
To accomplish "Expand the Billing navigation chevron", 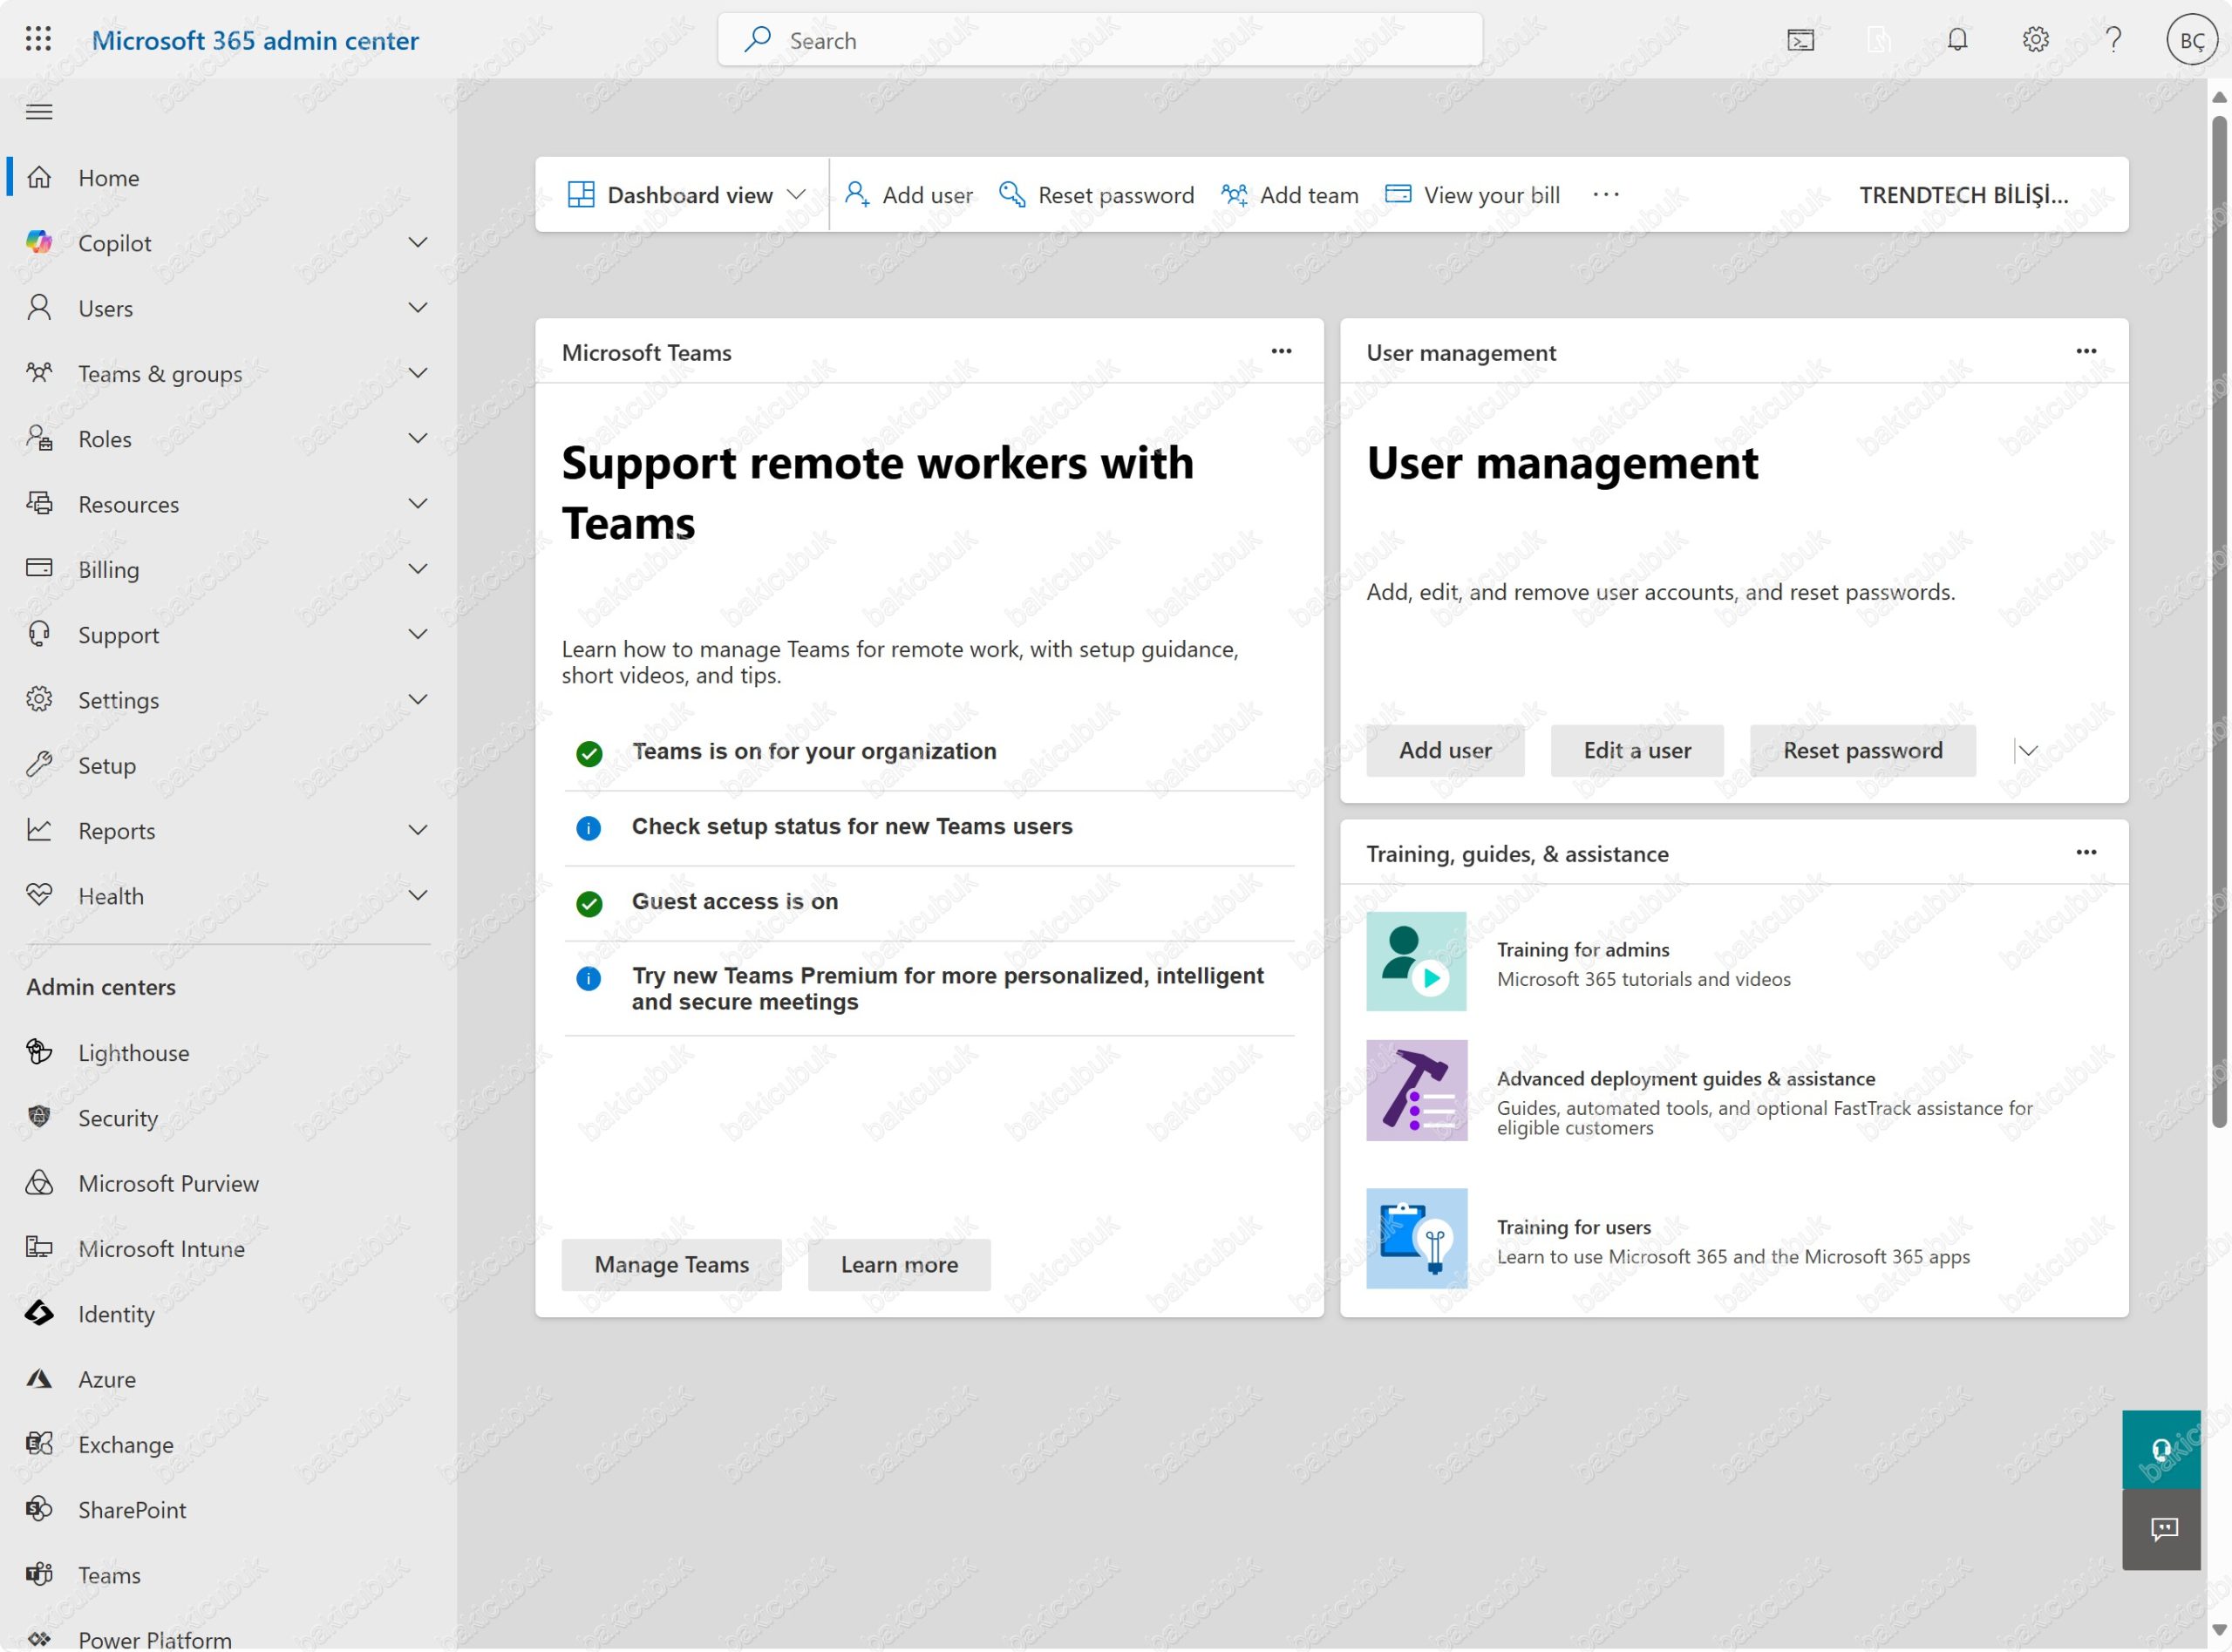I will click(x=418, y=569).
